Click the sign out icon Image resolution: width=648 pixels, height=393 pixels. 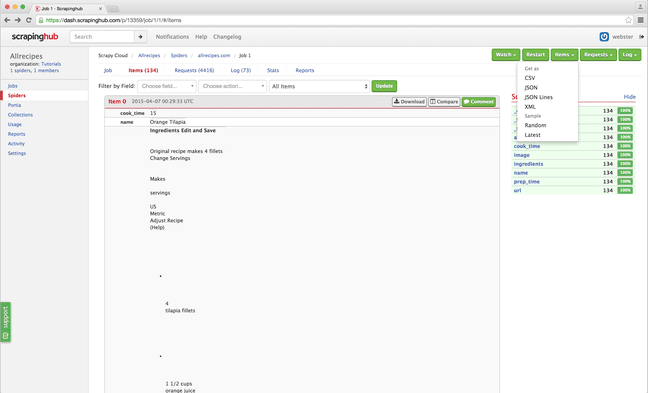pos(641,37)
